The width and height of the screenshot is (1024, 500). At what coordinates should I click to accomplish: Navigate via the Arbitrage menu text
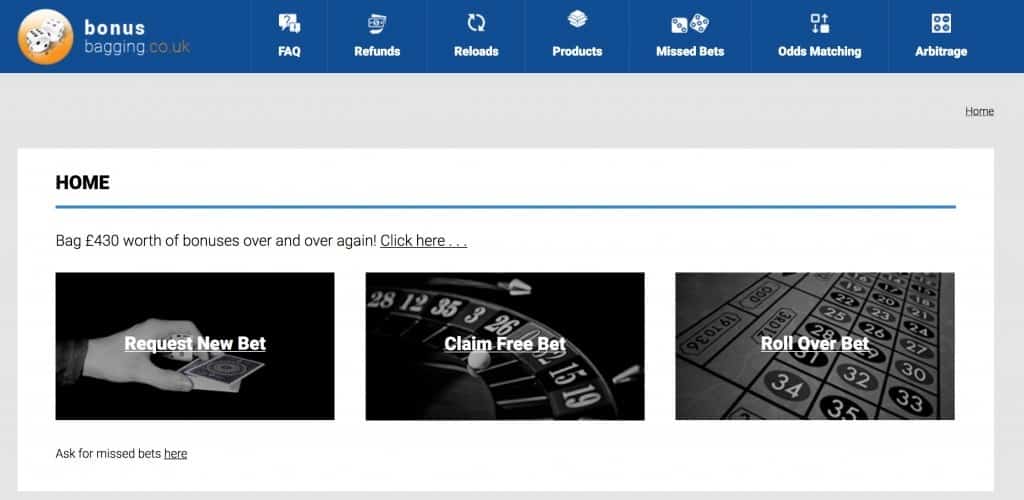tap(940, 51)
